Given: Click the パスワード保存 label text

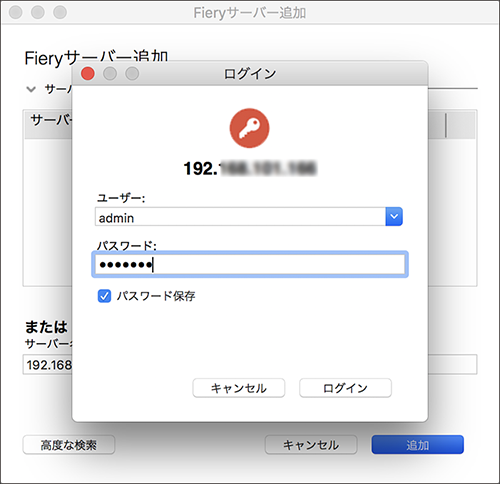Looking at the screenshot, I should tap(156, 296).
